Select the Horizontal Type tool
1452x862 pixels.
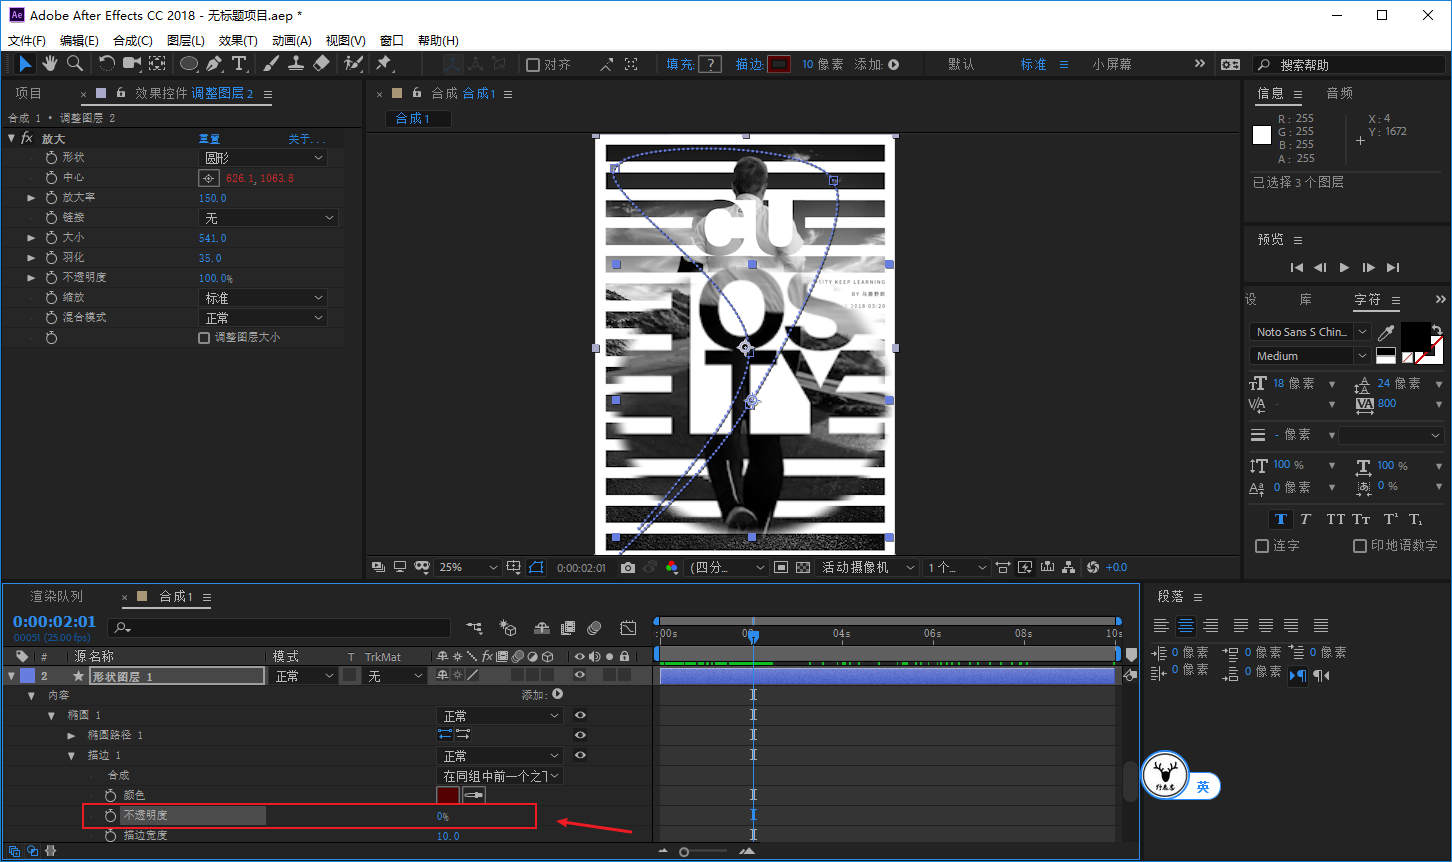point(239,64)
